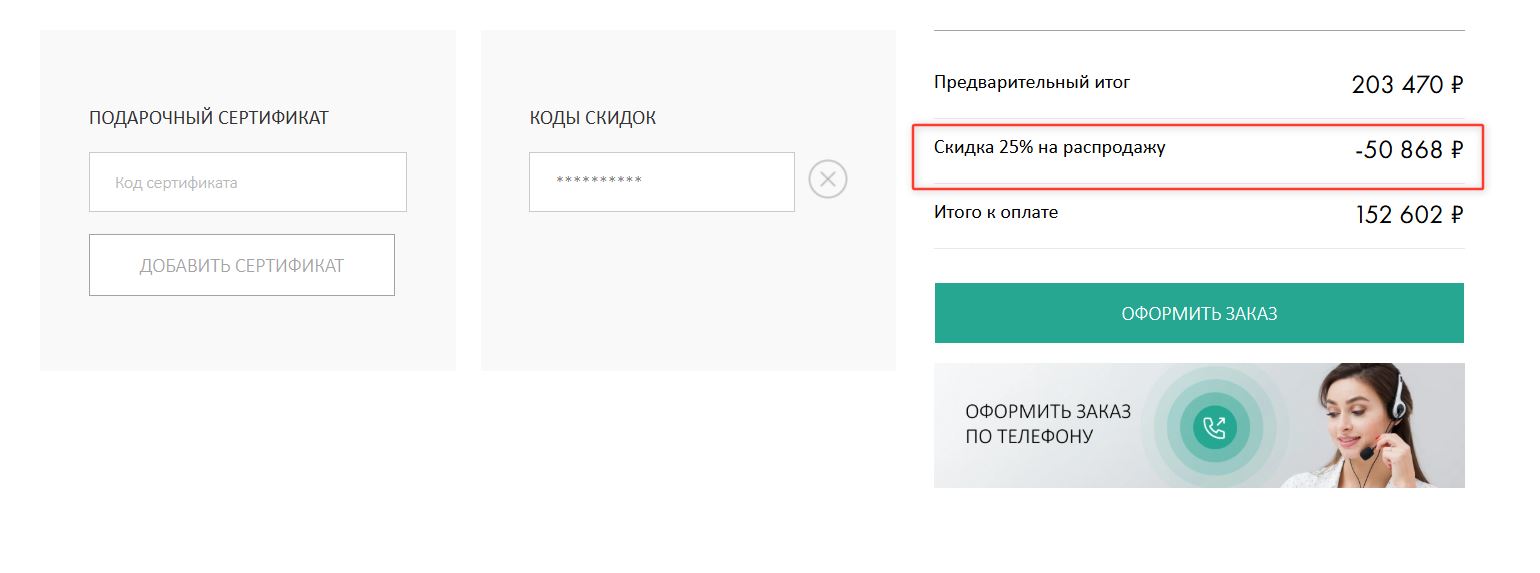This screenshot has height=573, width=1540.
Task: Click the ruble sign after -50 868
Action: [x=1456, y=151]
